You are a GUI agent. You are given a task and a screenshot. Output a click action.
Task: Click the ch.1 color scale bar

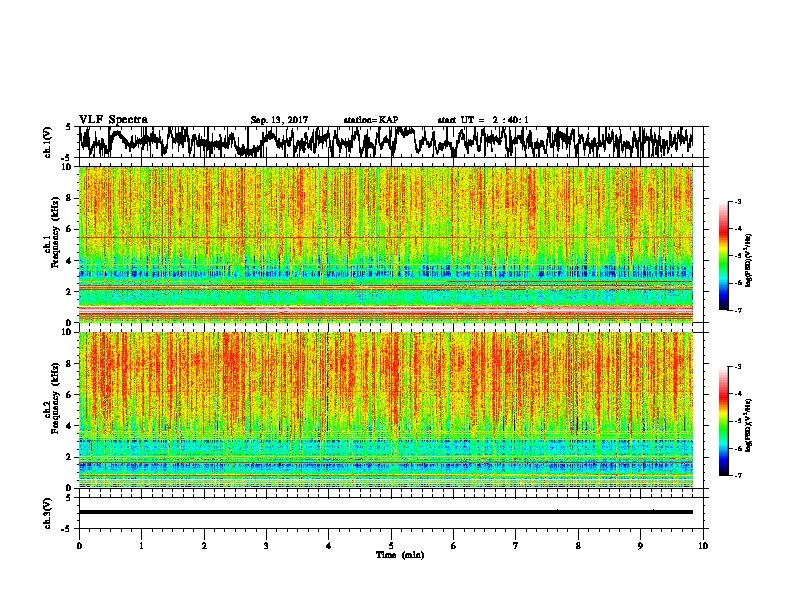click(x=723, y=256)
